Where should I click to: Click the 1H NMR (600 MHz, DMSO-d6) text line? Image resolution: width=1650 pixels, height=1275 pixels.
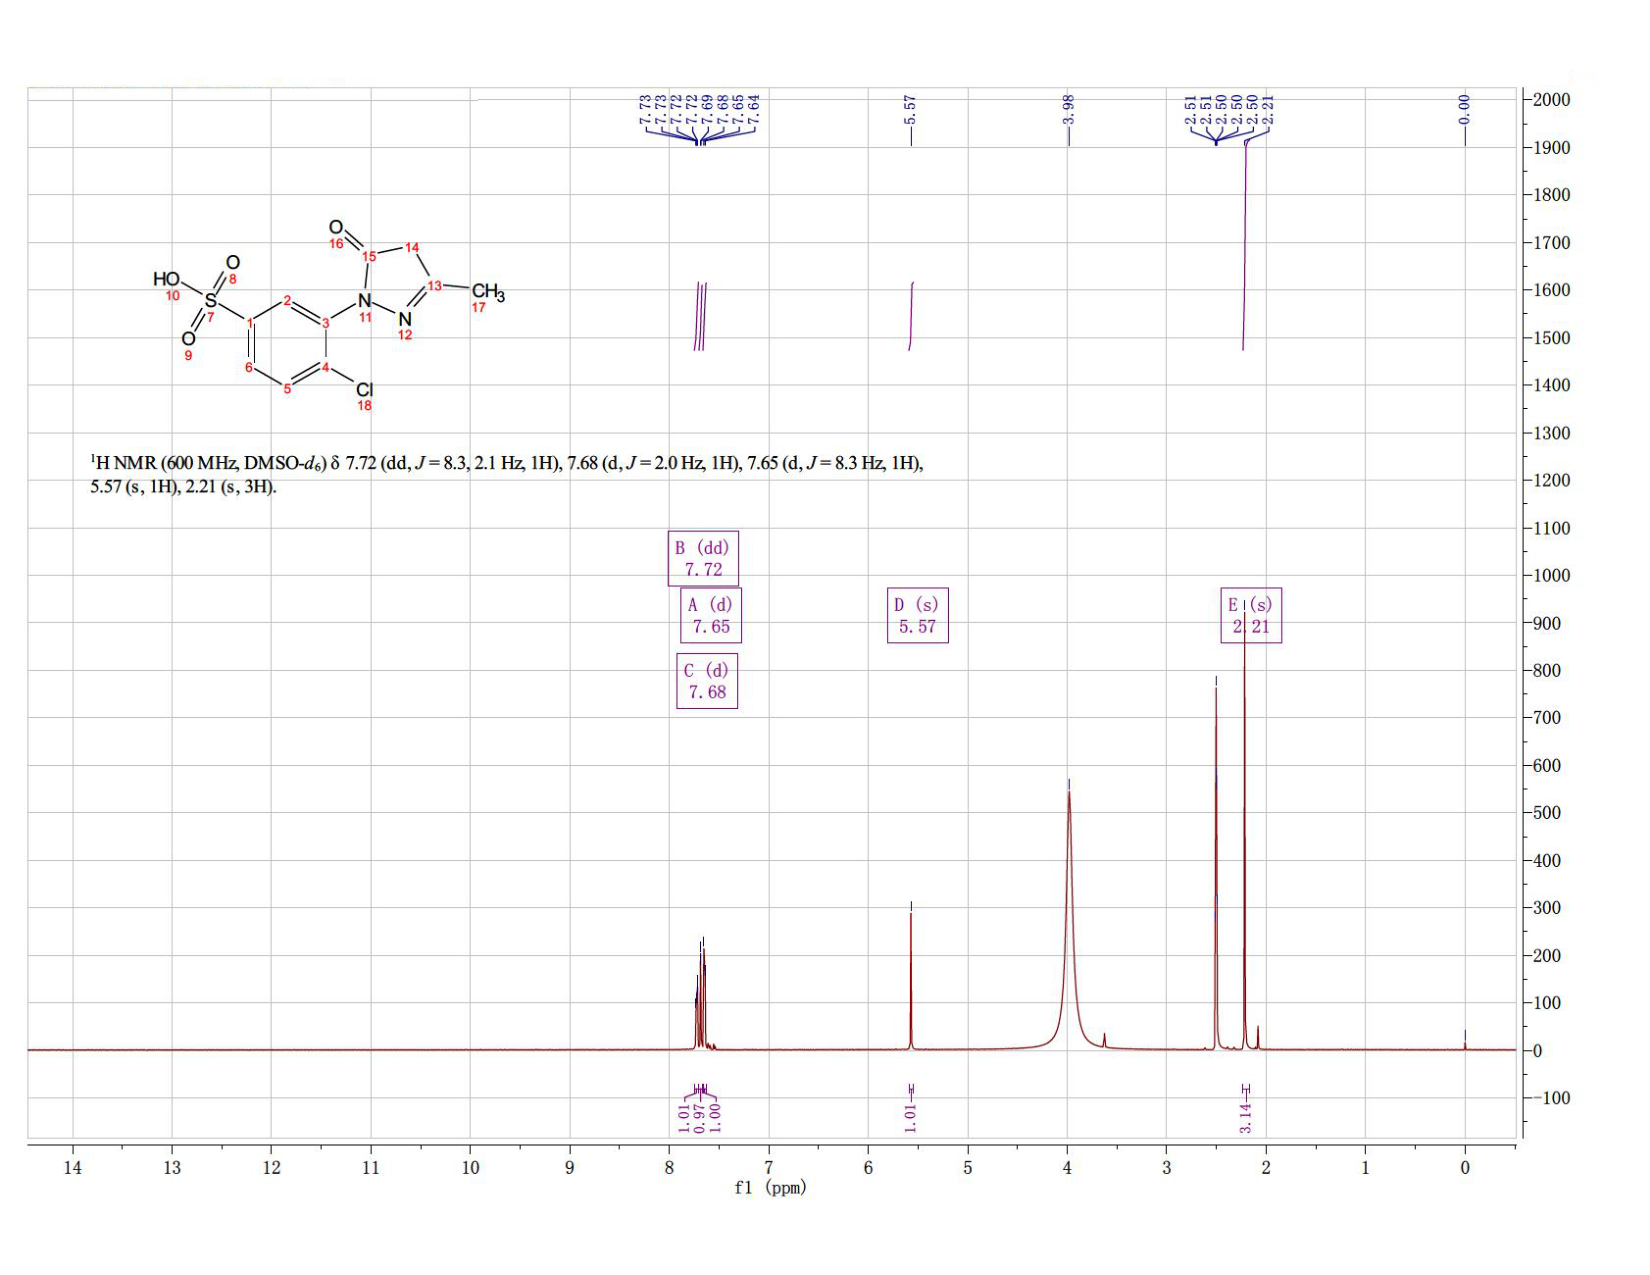coord(507,464)
